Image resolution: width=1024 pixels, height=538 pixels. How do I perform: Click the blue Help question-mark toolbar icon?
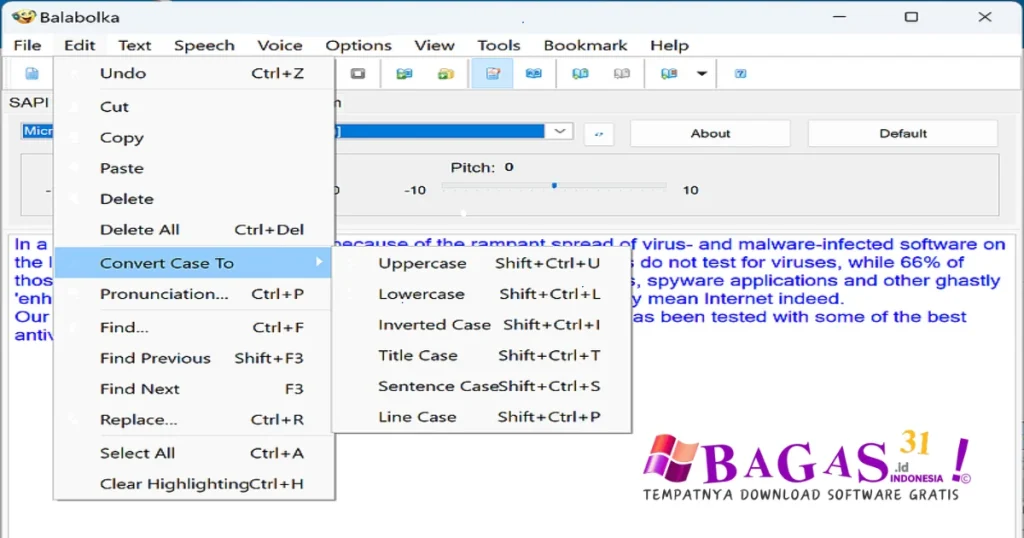tap(741, 73)
